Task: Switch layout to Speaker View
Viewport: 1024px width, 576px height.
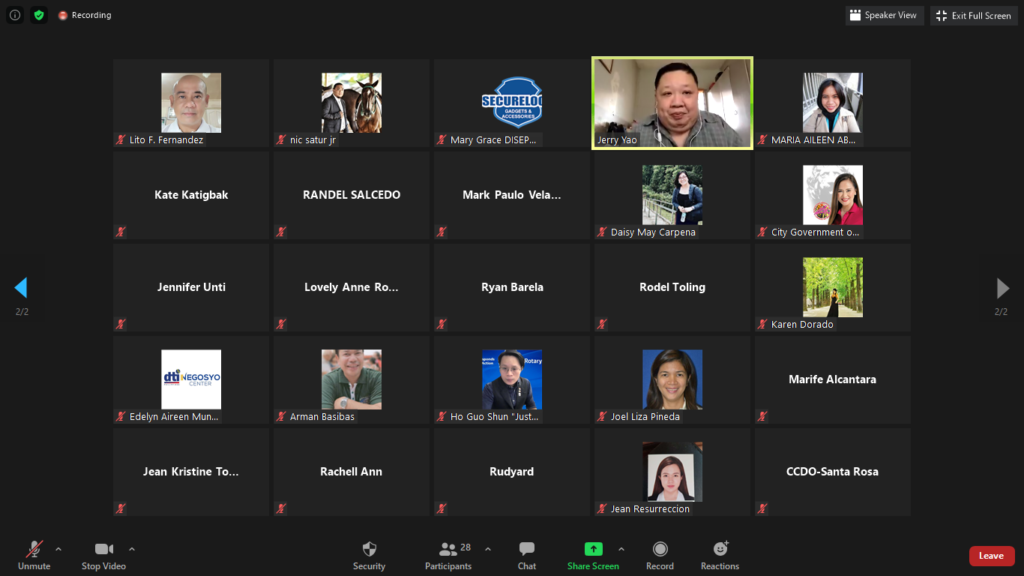Action: [883, 15]
